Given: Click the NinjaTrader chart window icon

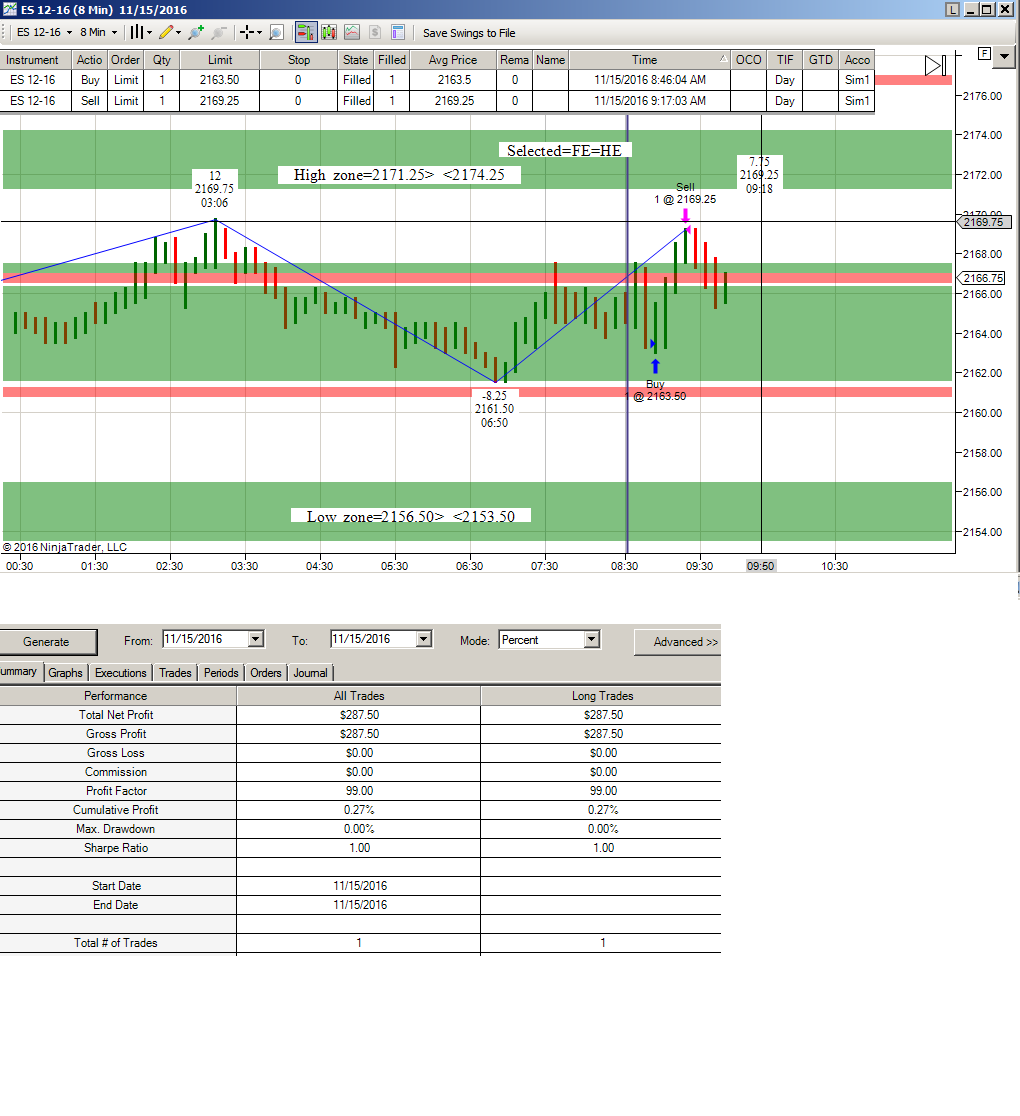Looking at the screenshot, I should [x=9, y=9].
